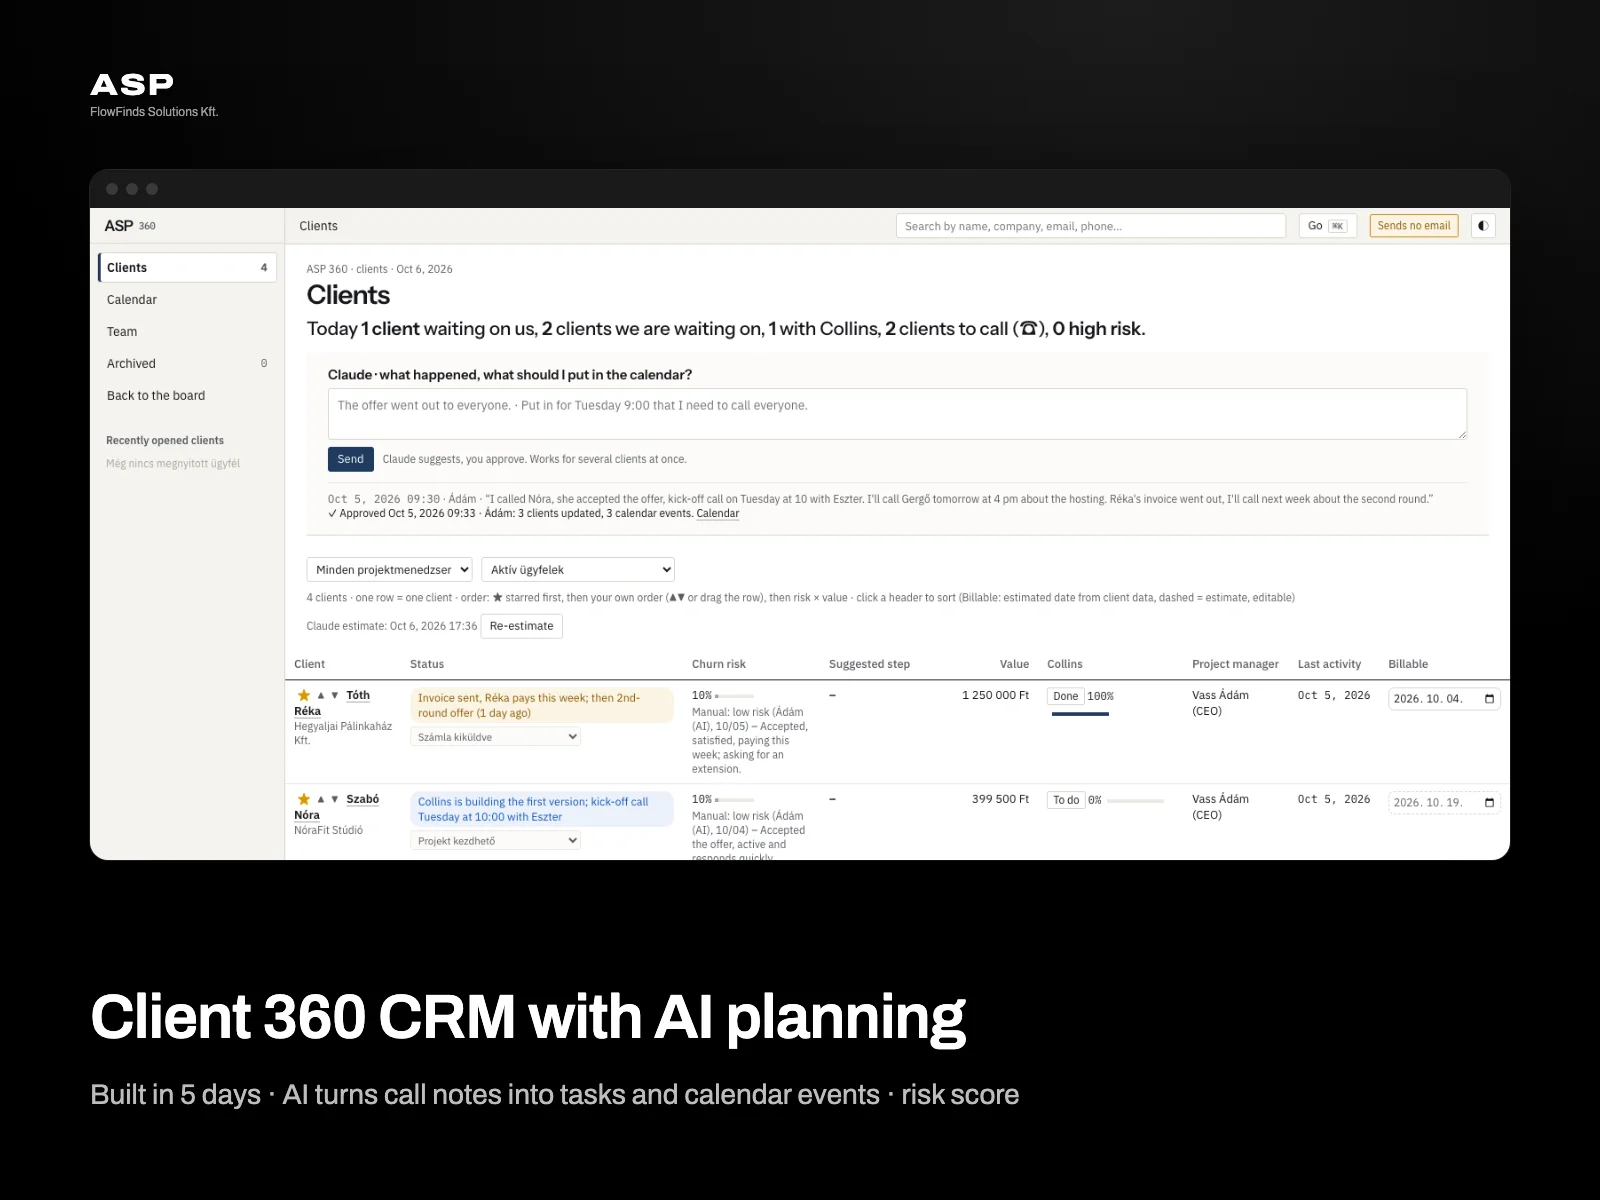The height and width of the screenshot is (1200, 1600).
Task: Focus the client search field
Action: click(1091, 226)
